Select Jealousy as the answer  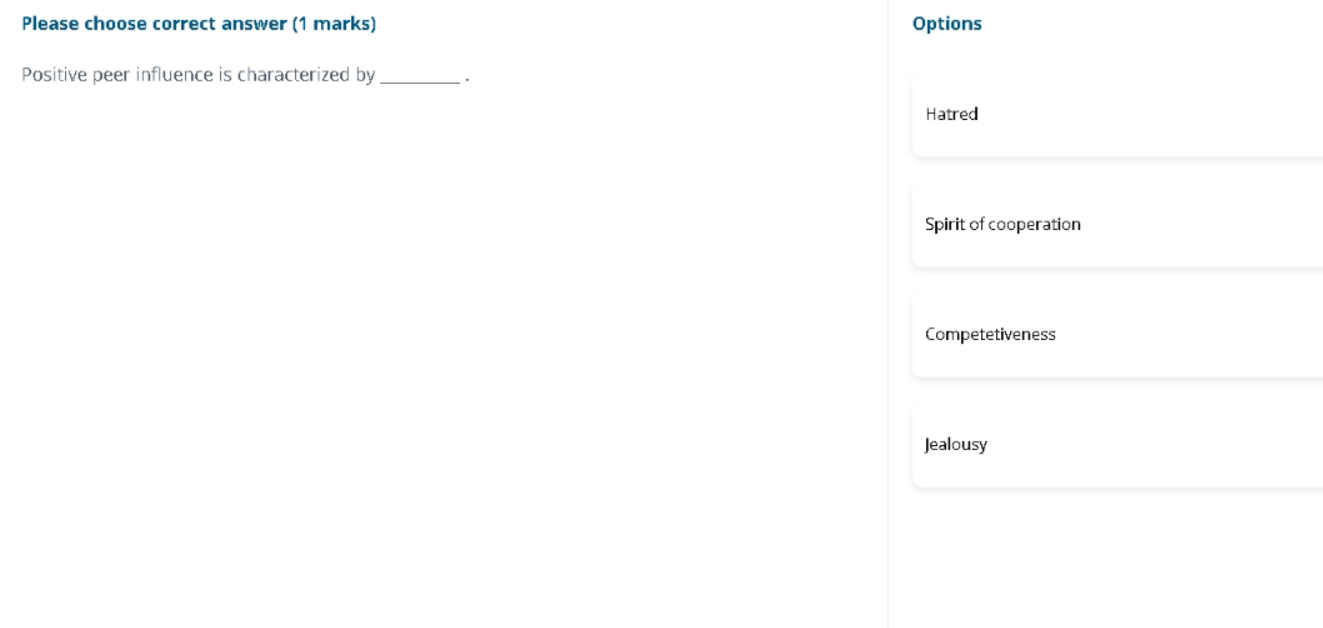[x=1117, y=444]
